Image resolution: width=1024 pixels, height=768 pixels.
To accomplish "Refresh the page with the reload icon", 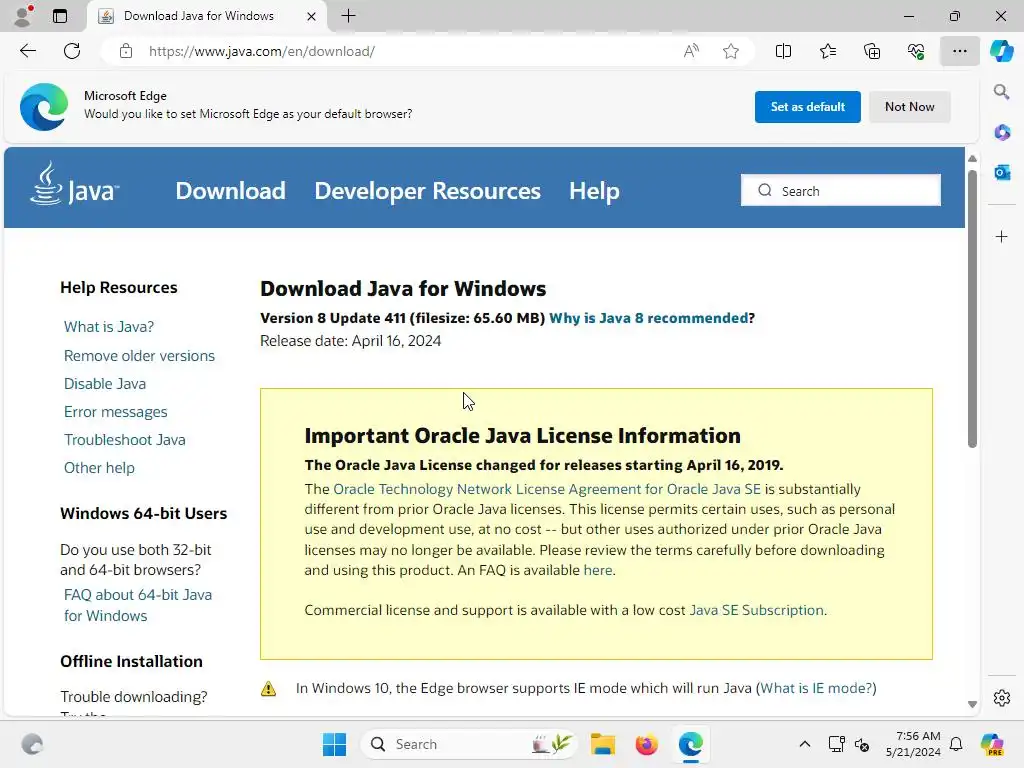I will [72, 51].
